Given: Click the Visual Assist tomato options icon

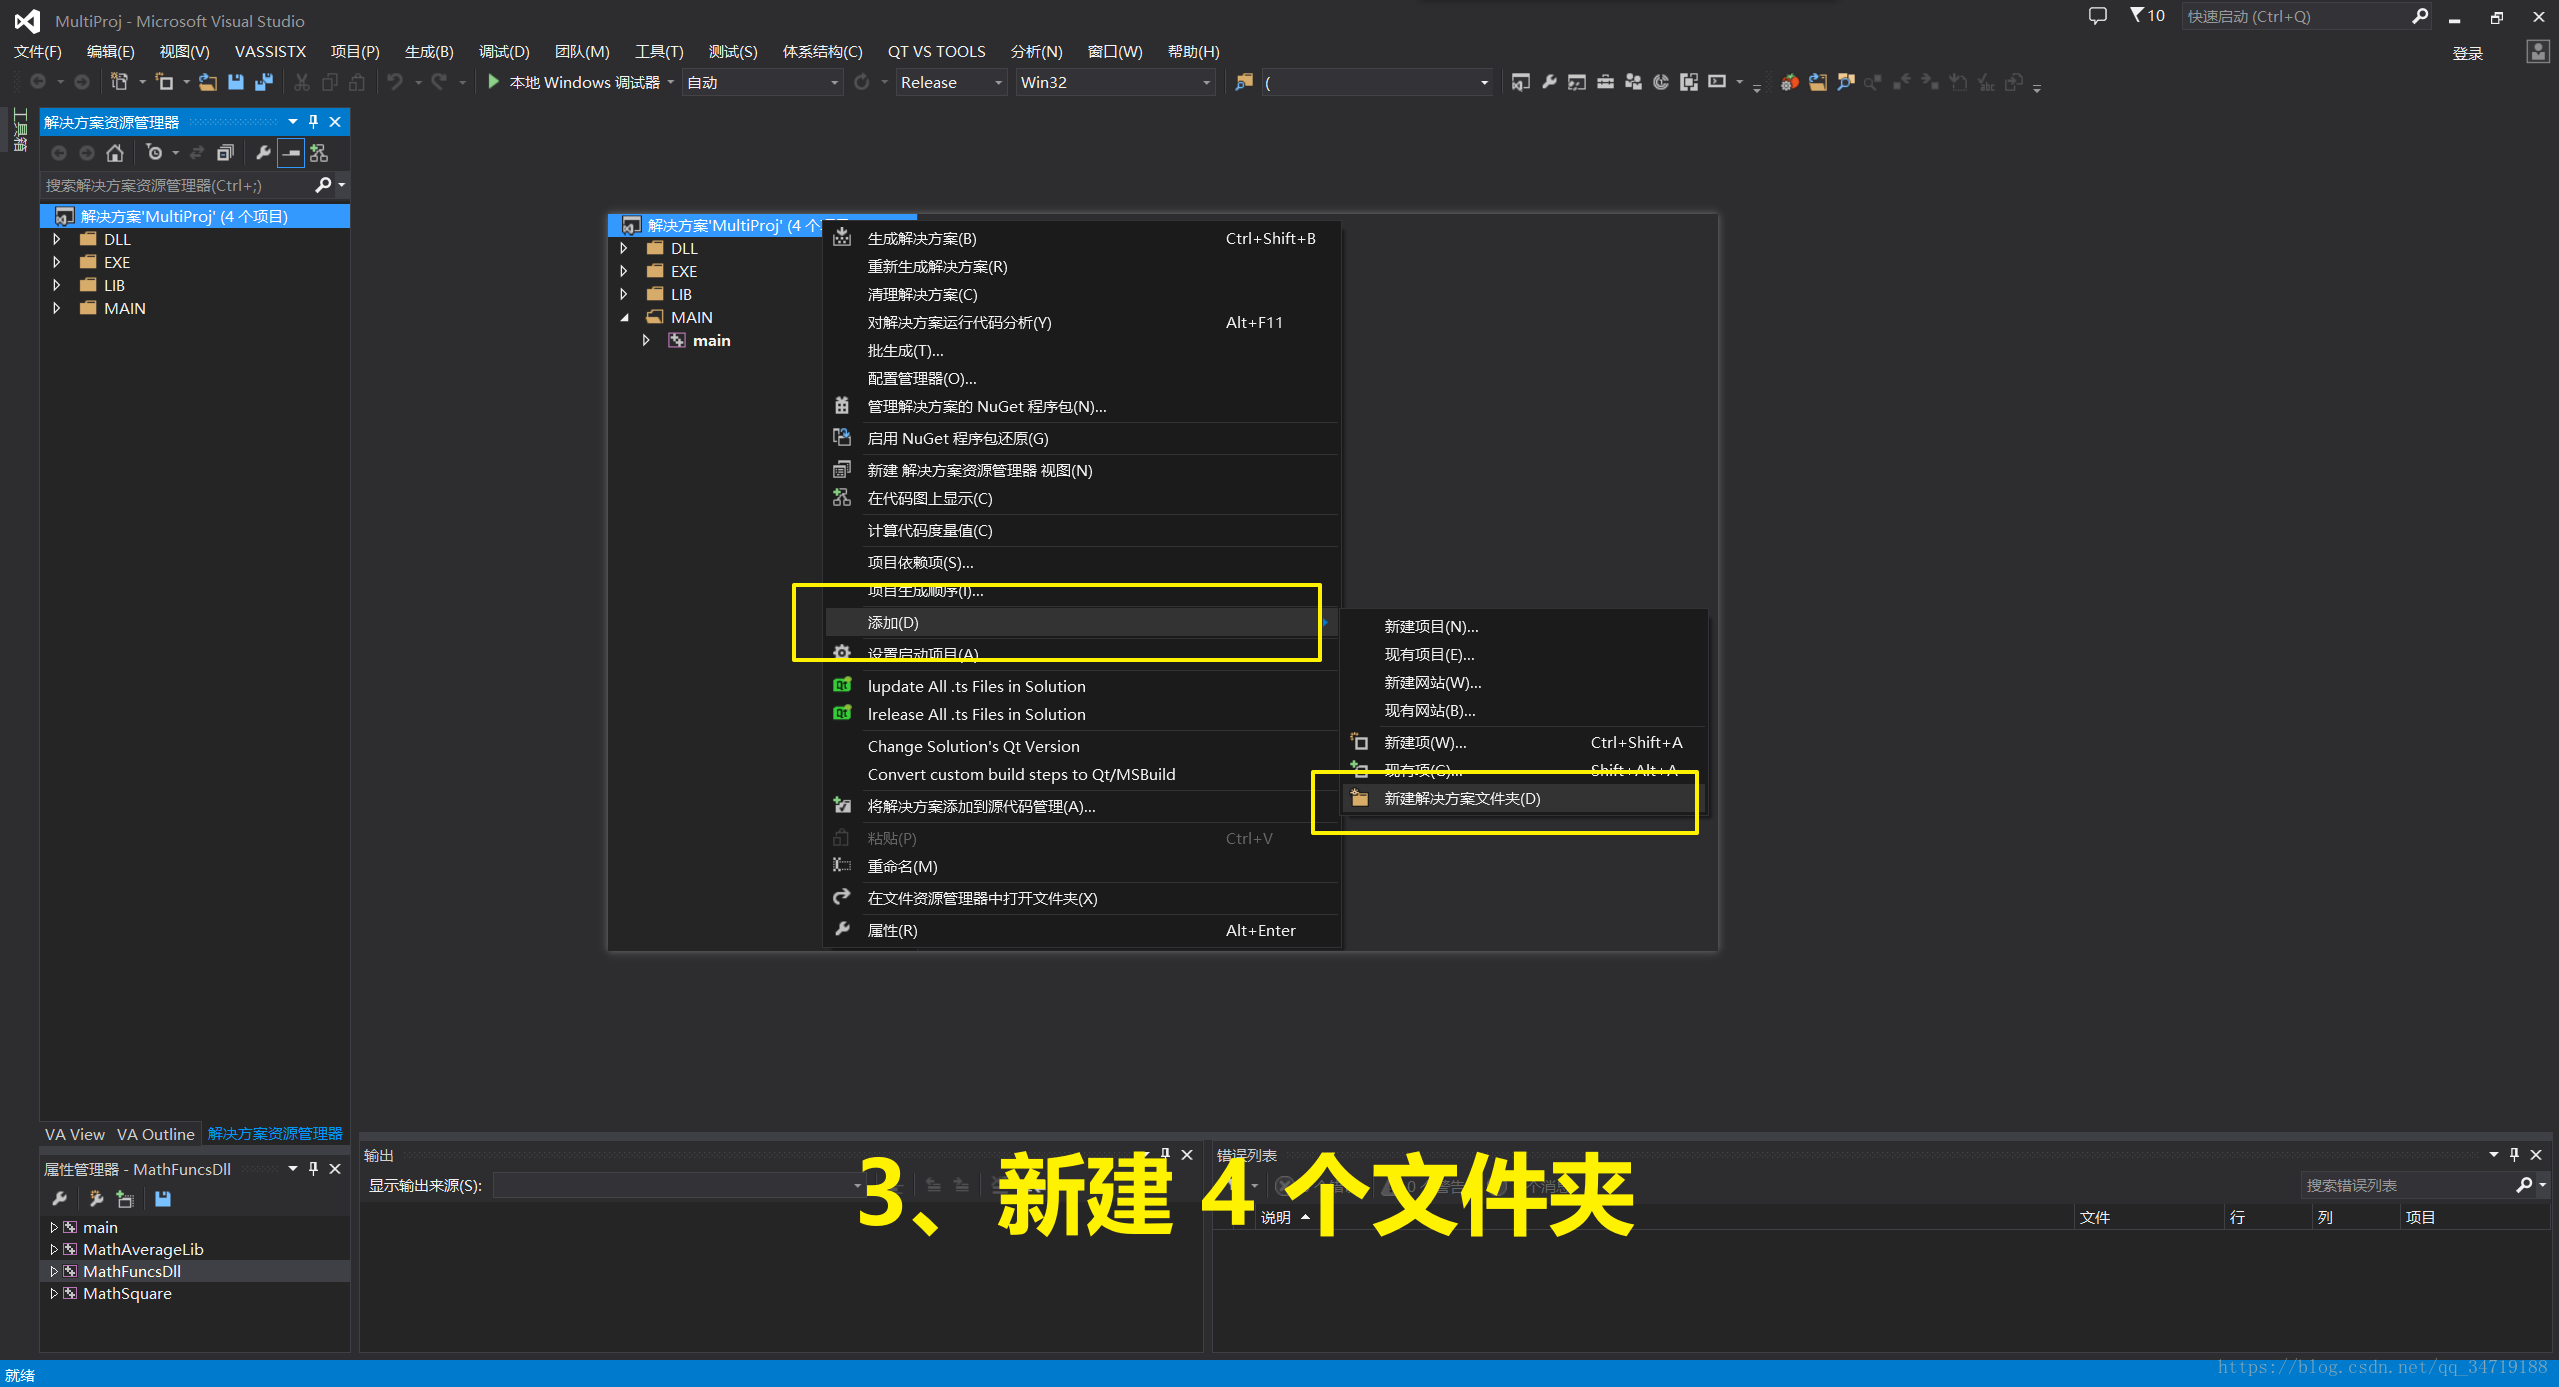Looking at the screenshot, I should [1790, 82].
